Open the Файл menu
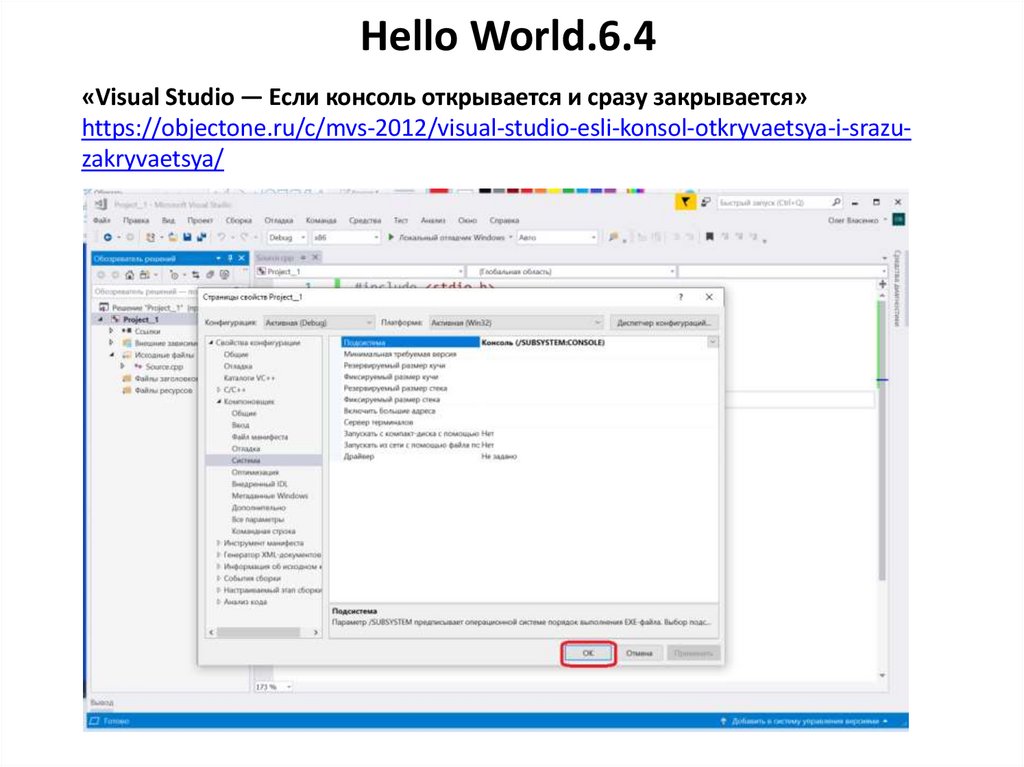 [101, 220]
